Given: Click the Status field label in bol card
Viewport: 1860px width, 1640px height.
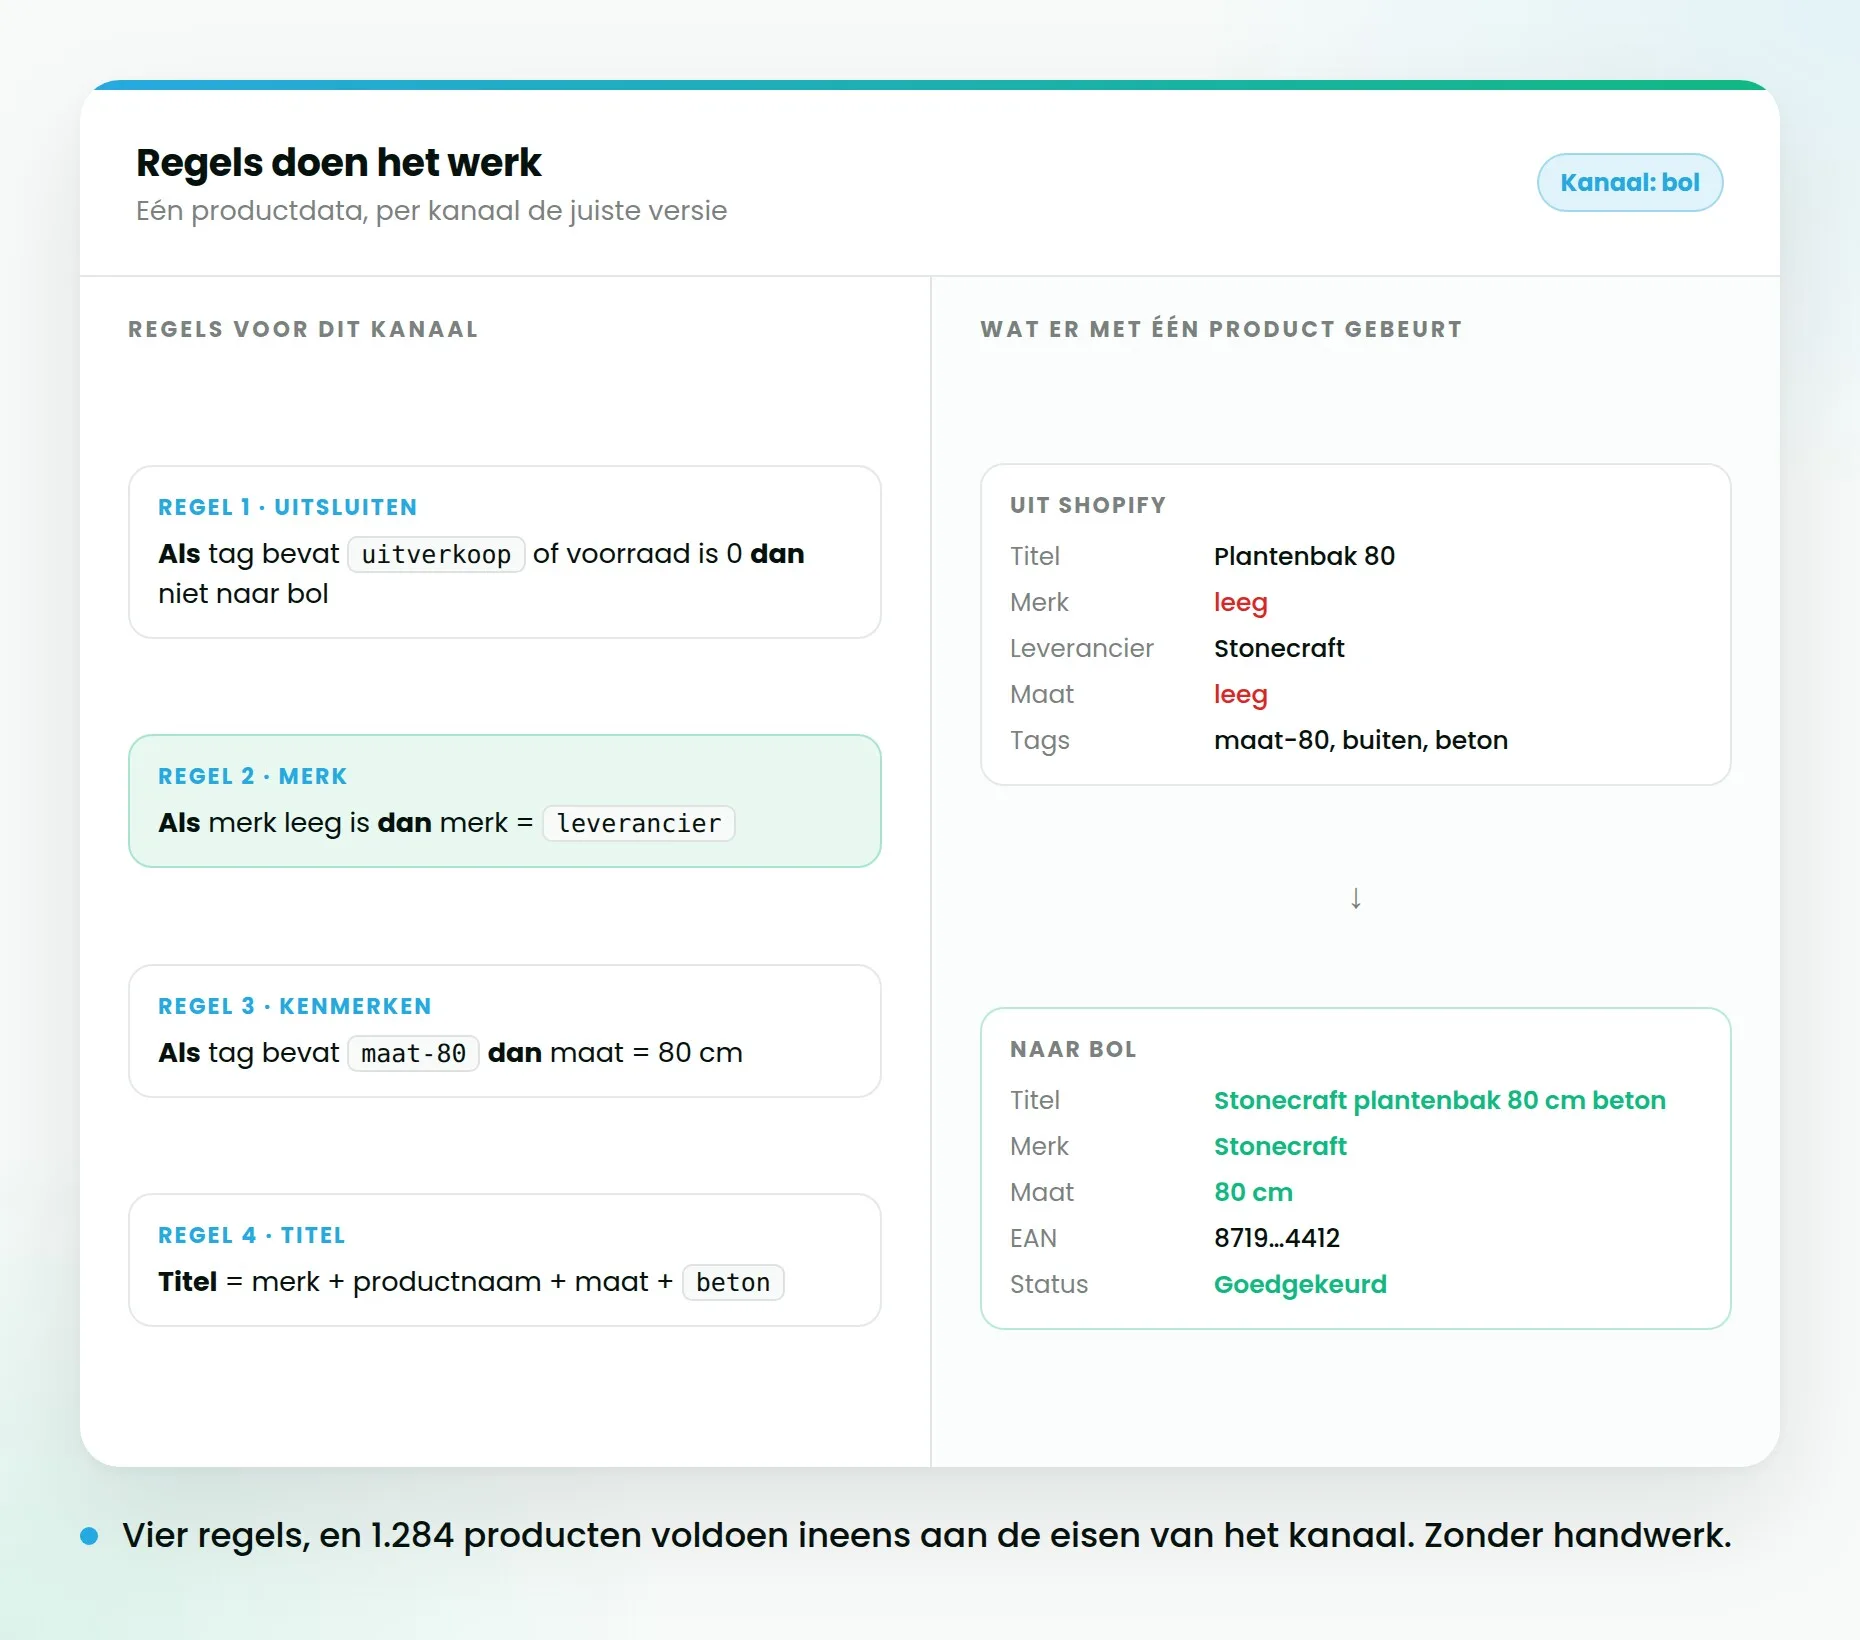Looking at the screenshot, I should tap(1048, 1284).
